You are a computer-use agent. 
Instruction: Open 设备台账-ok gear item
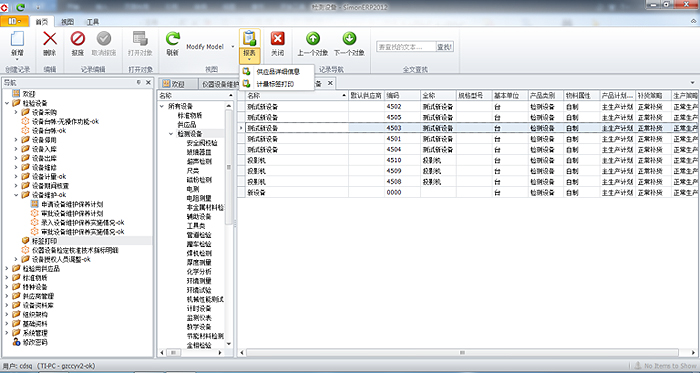click(x=49, y=131)
